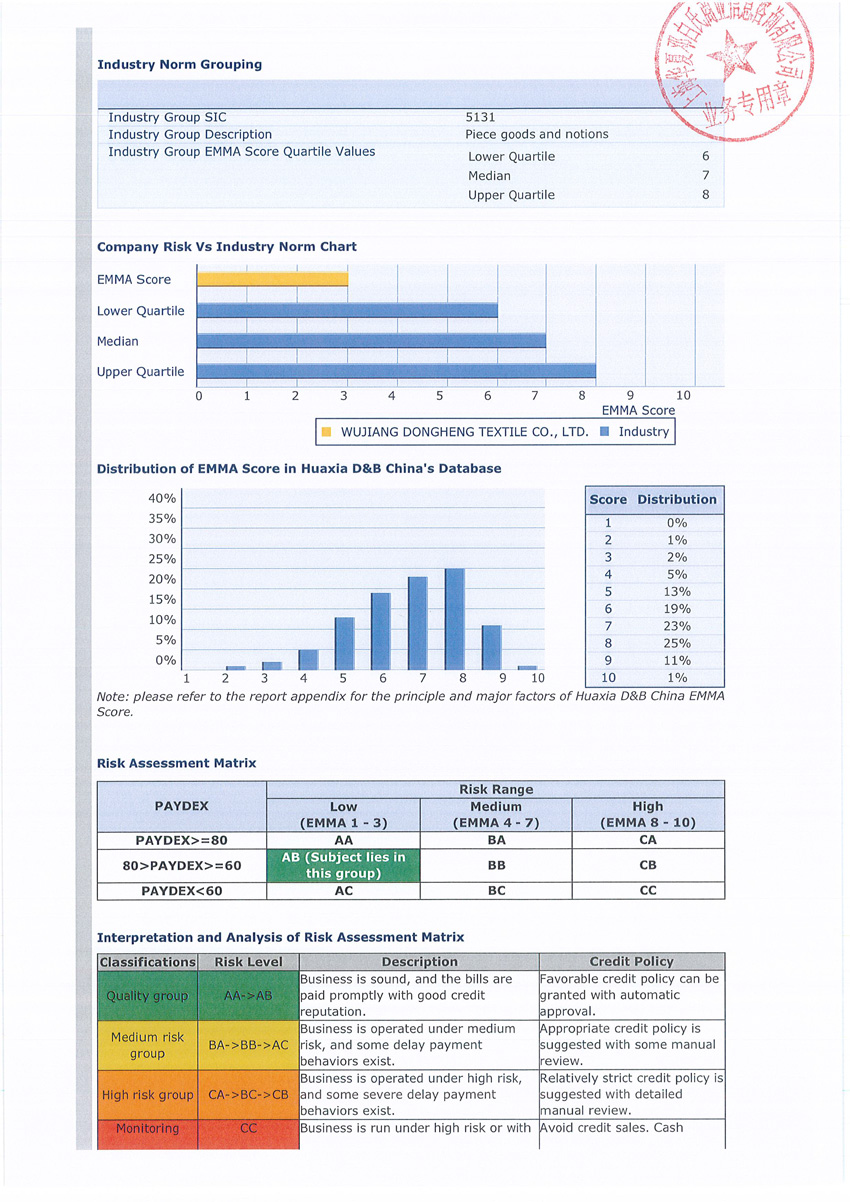Screen dimensions: 850x1202
Task: Click the blue Industry legend swatch
Action: pyautogui.click(x=604, y=432)
